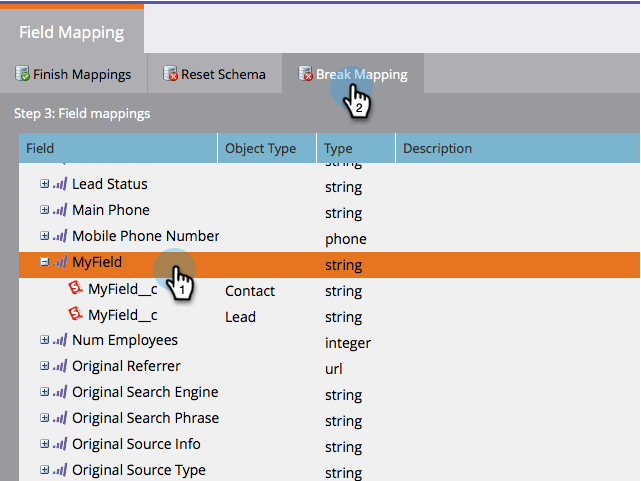
Task: Click the Finish Mappings button
Action: (74, 74)
